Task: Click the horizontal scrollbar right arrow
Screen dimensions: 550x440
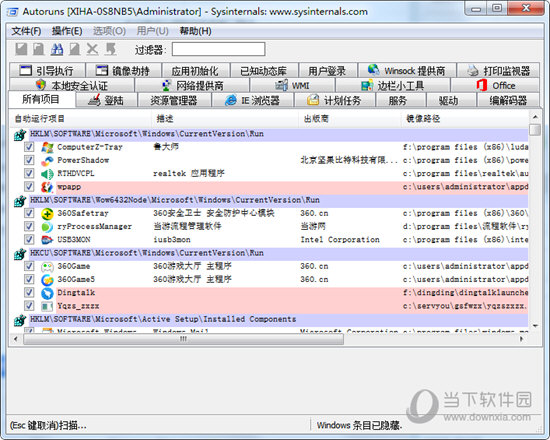Action: point(522,339)
